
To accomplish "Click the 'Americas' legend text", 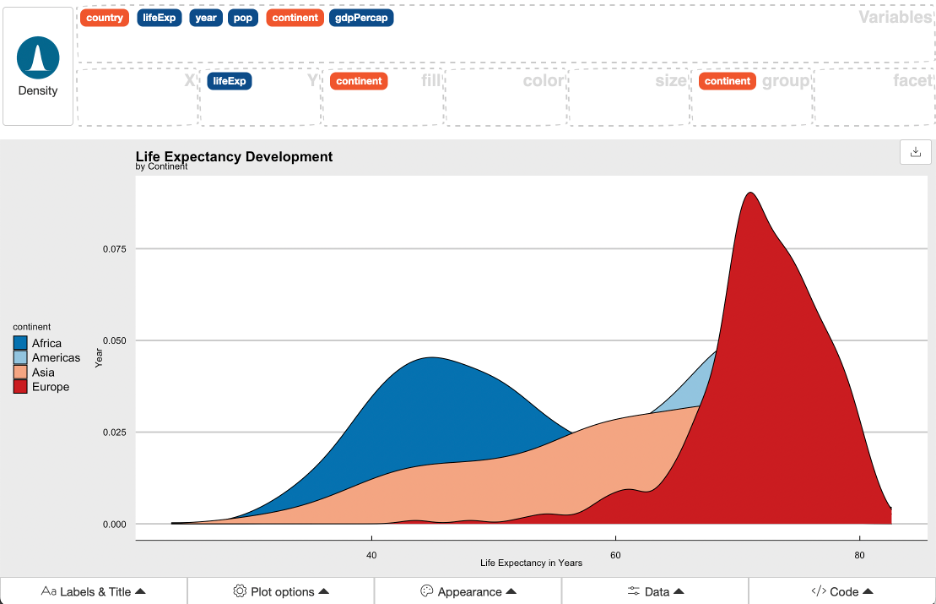I will 56,358.
